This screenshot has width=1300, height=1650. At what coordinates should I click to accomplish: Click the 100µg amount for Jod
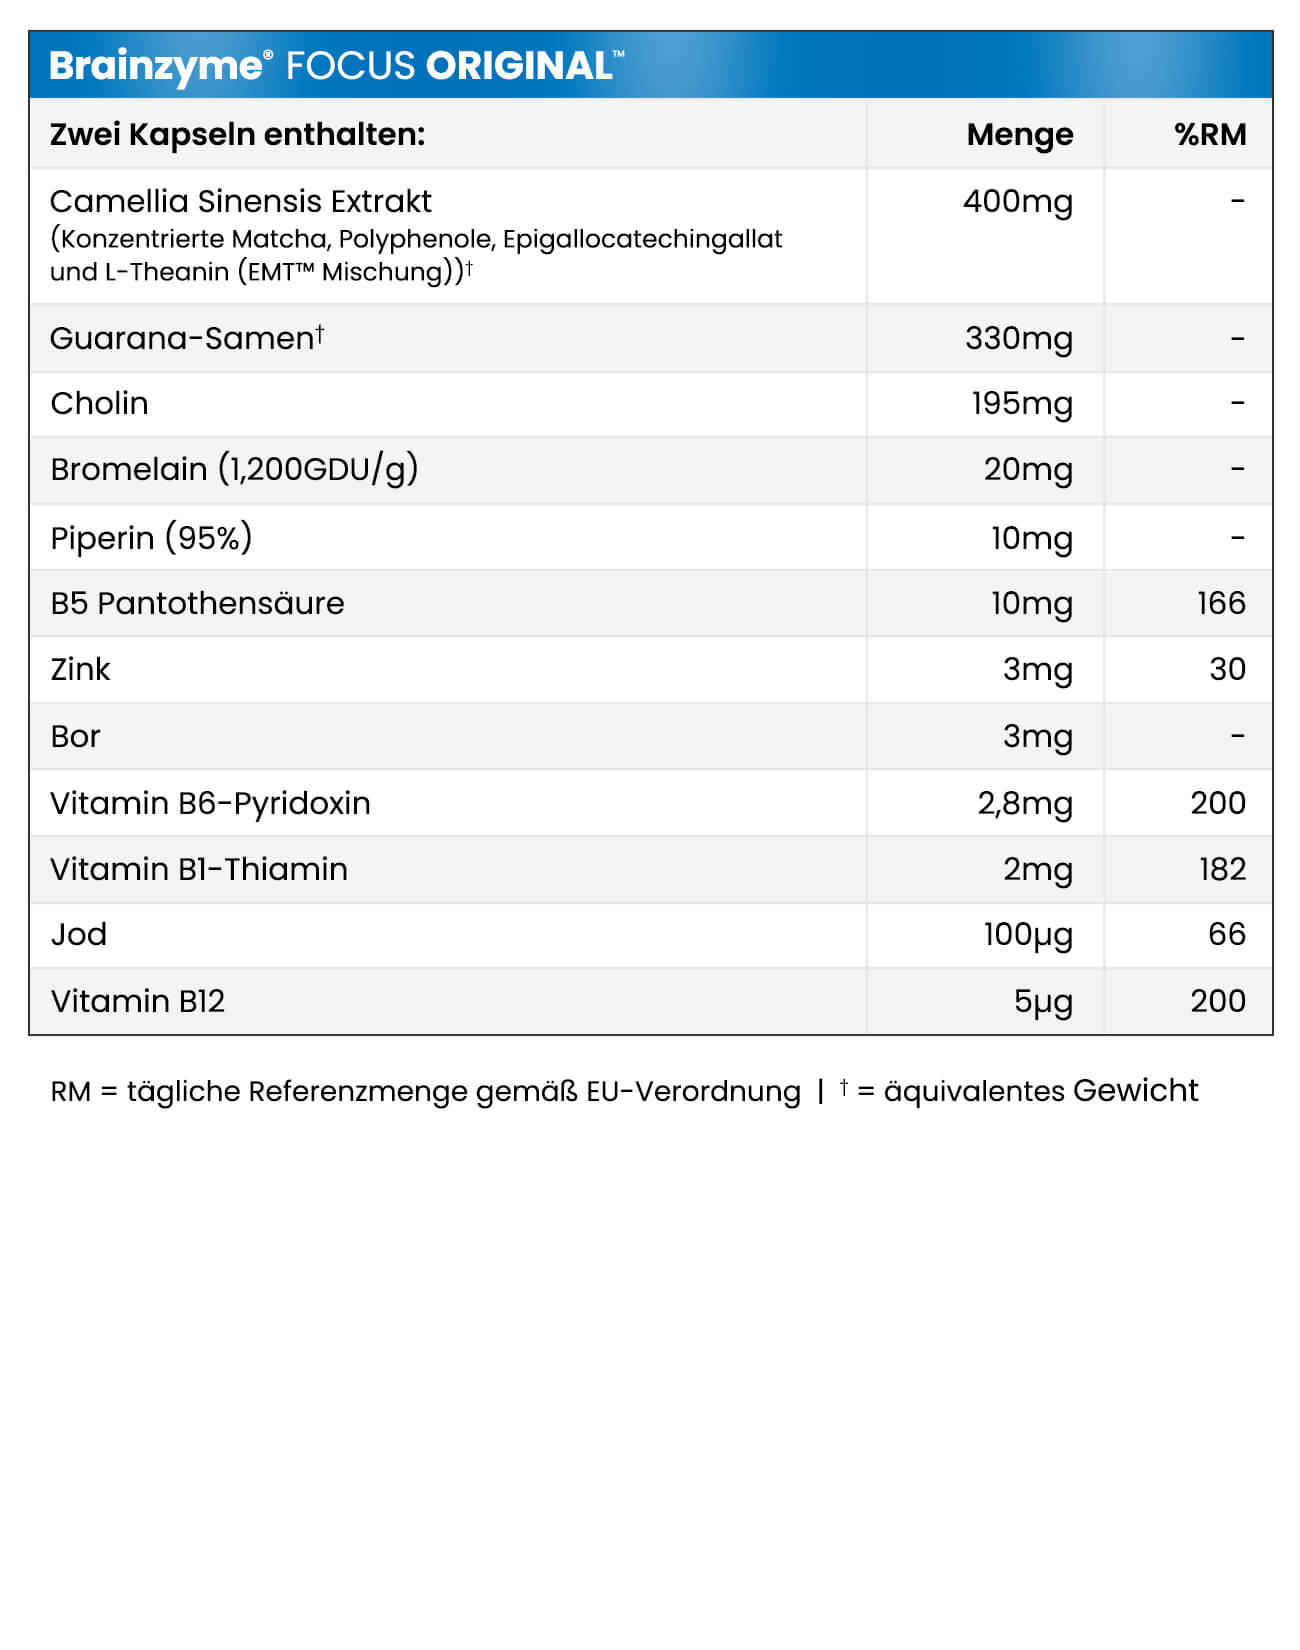(x=1027, y=934)
